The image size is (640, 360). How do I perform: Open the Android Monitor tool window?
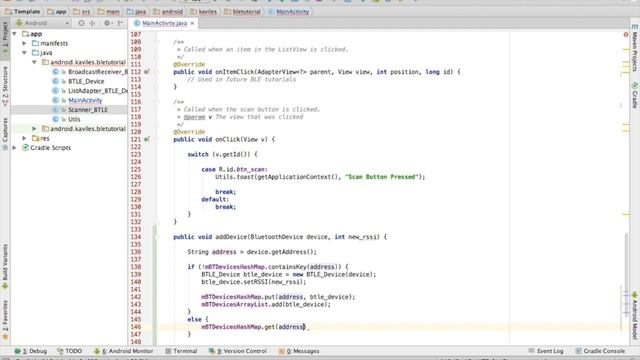click(x=124, y=351)
